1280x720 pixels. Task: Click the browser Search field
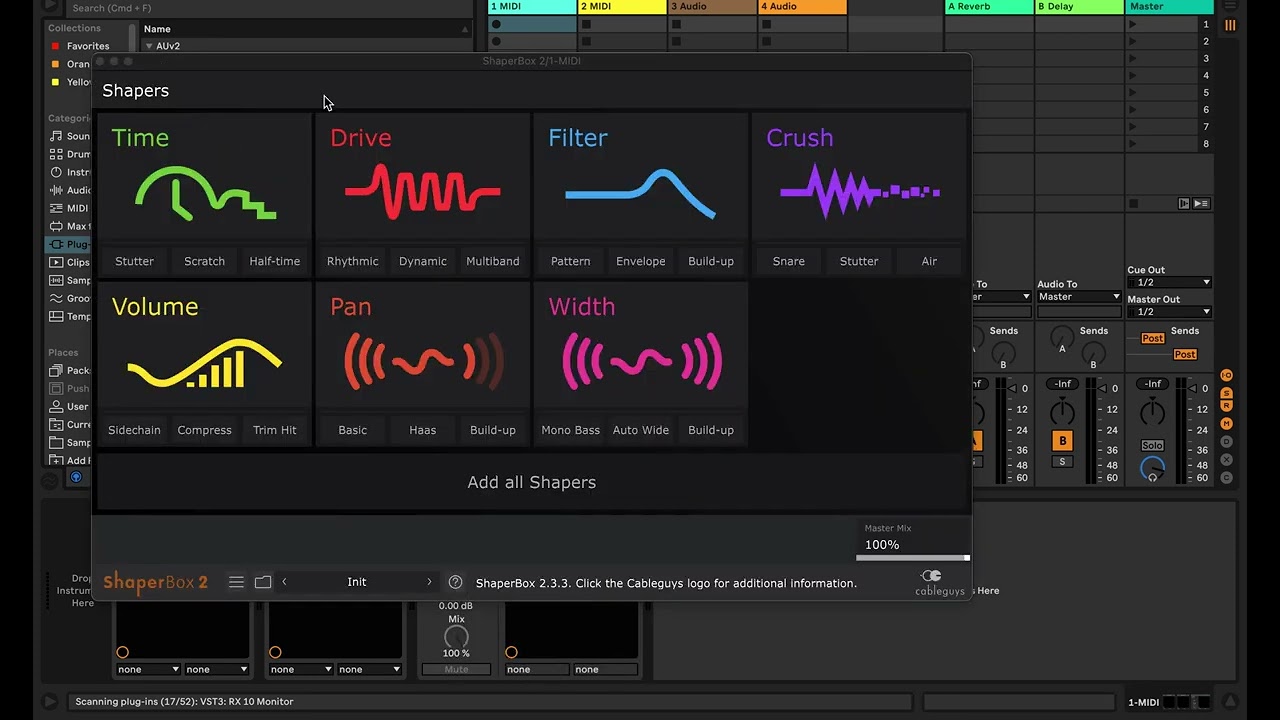[270, 8]
